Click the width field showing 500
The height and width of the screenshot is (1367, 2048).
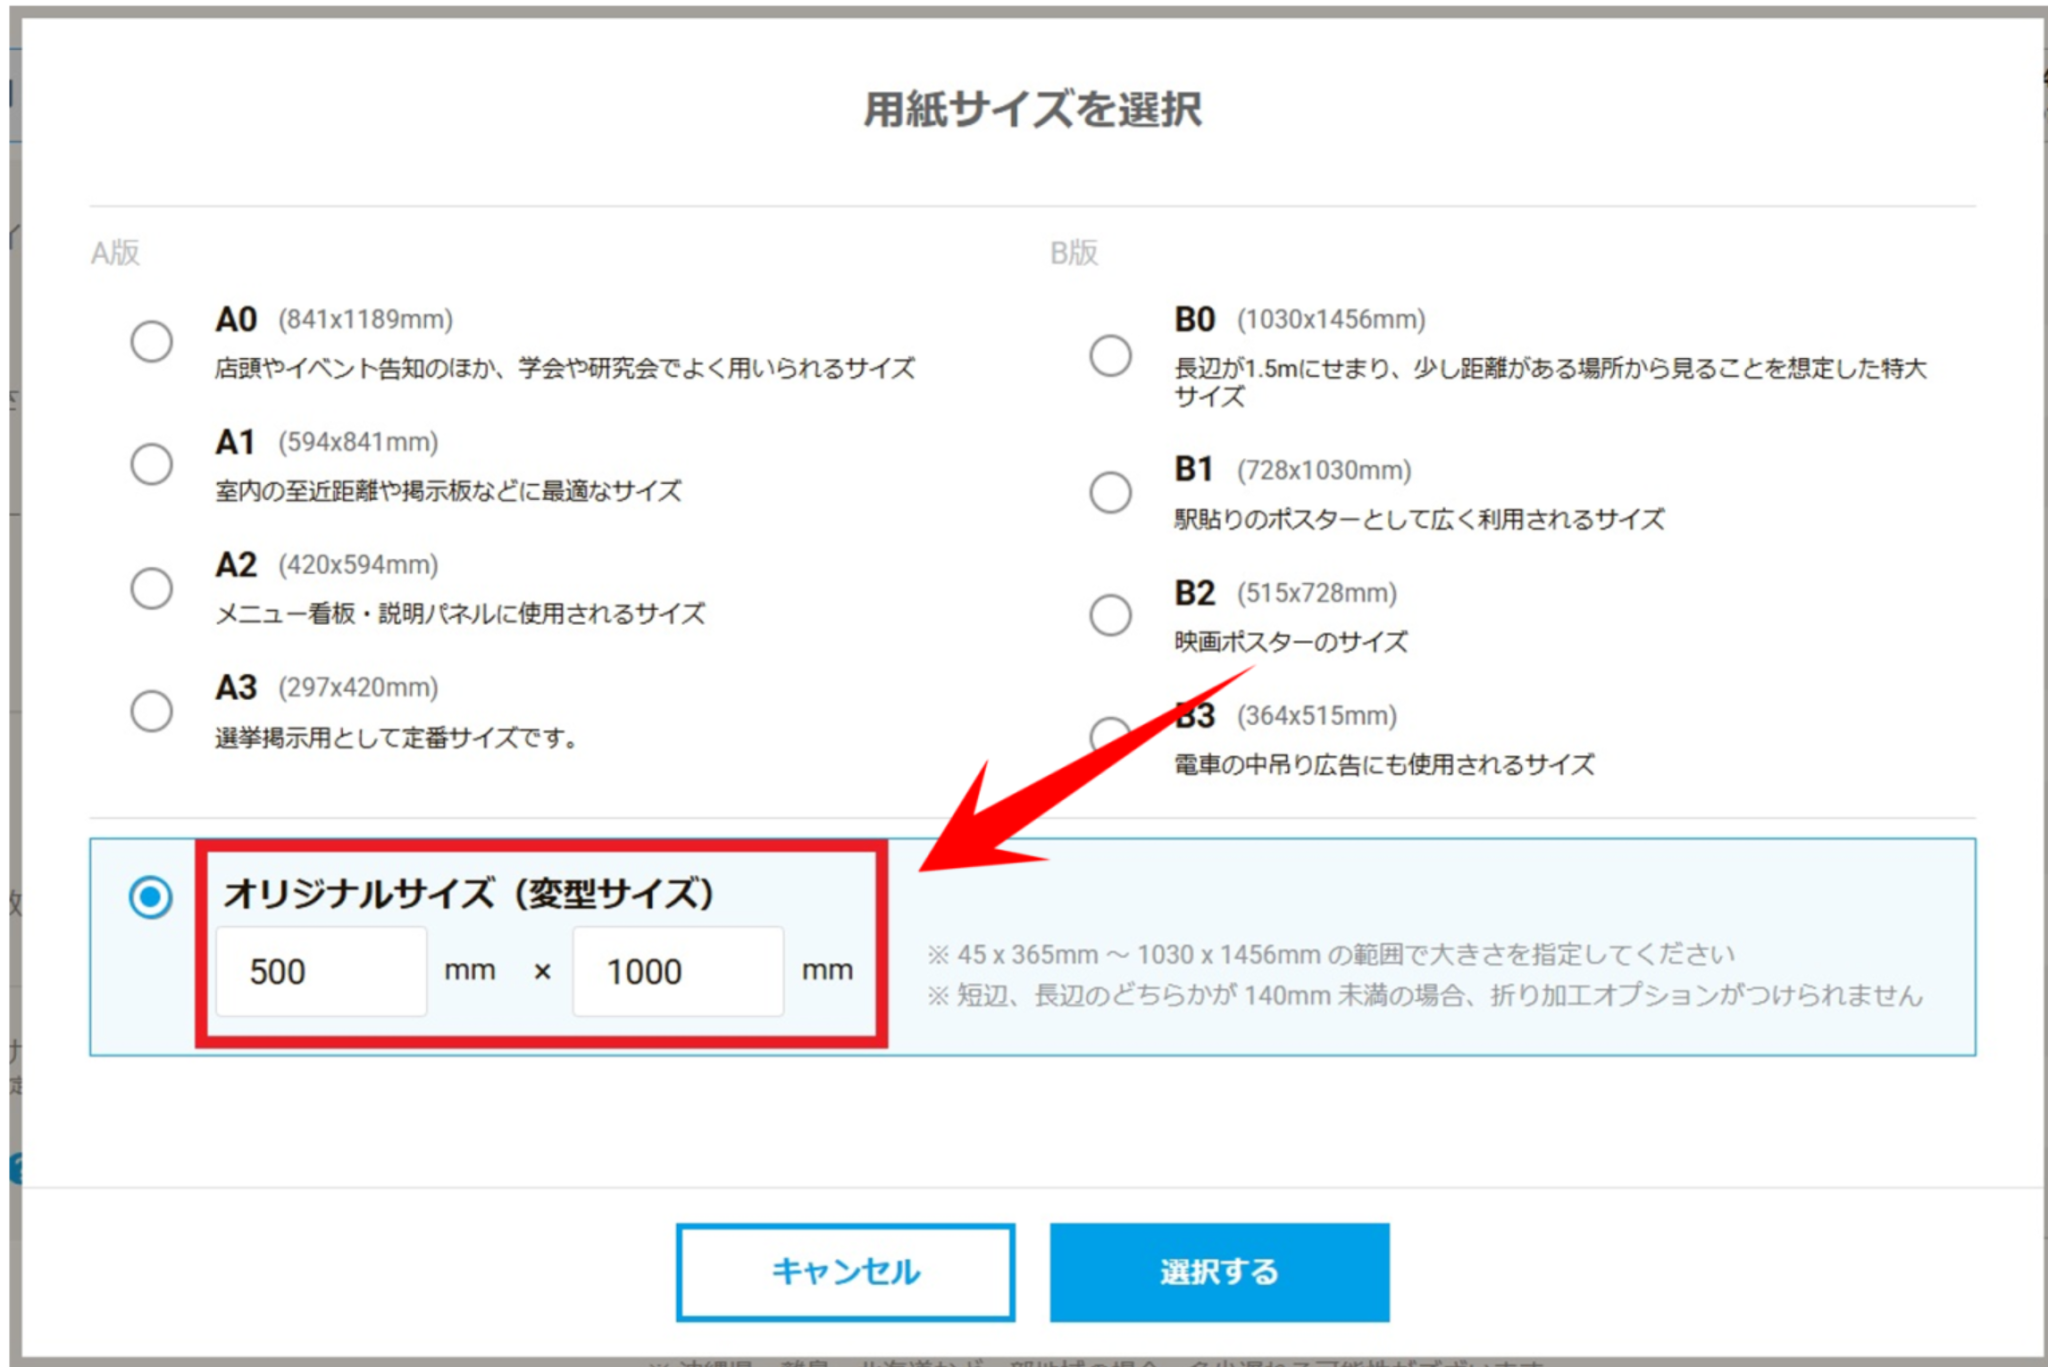click(321, 971)
